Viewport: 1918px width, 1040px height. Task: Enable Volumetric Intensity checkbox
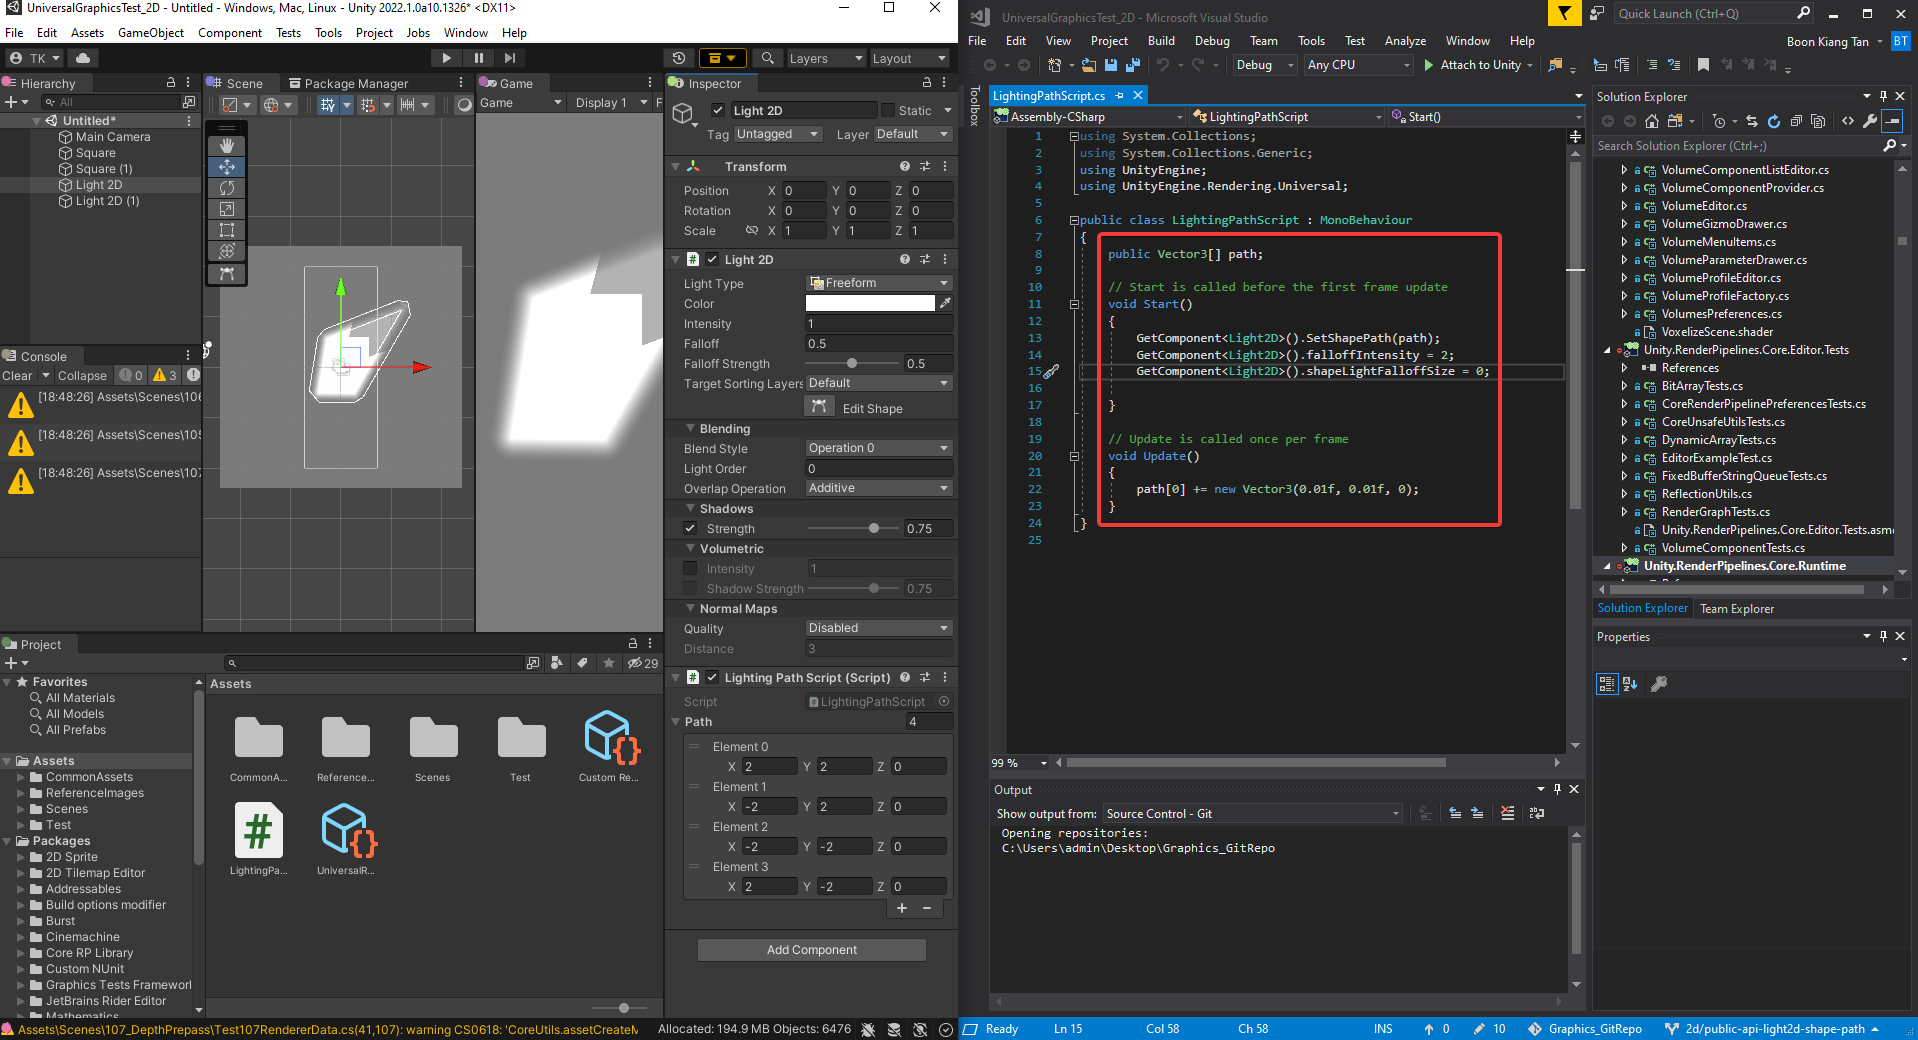click(x=690, y=568)
